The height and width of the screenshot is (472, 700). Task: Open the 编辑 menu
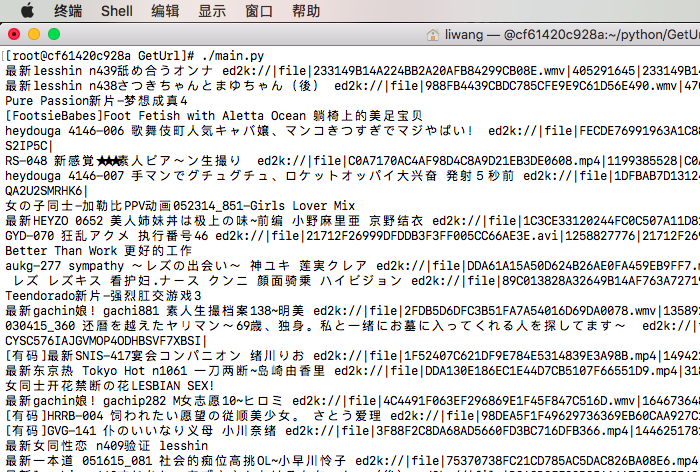click(x=165, y=11)
